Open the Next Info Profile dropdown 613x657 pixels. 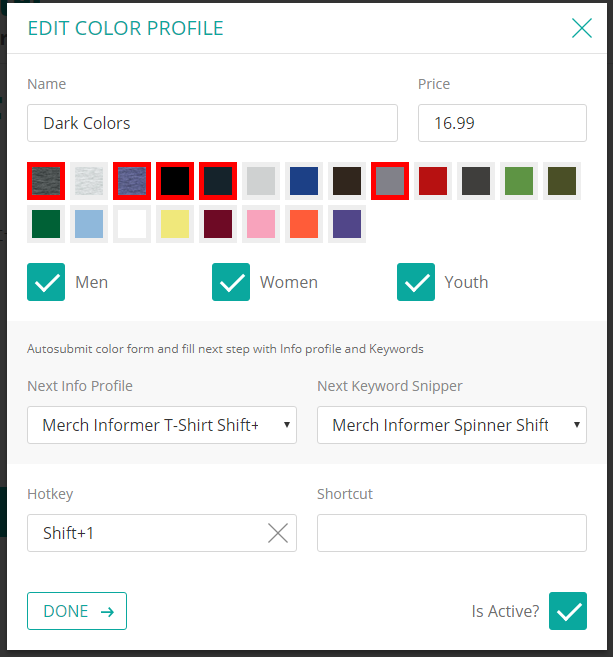(x=162, y=425)
